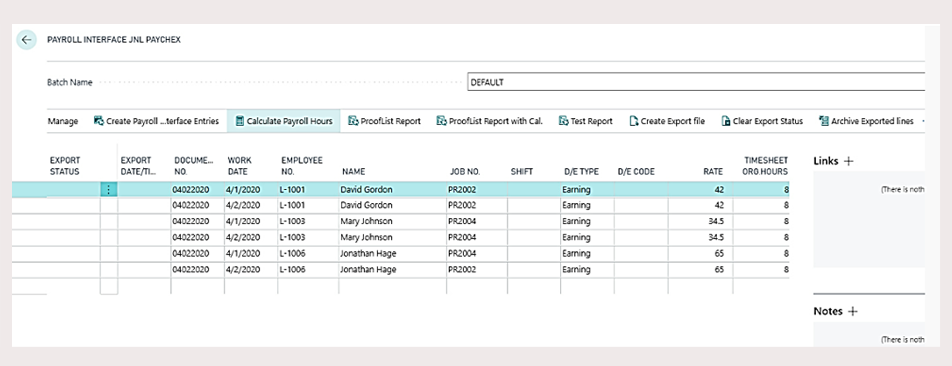Click Earning type in Mary Johnson 4/2/2020 row
This screenshot has height=366, width=952.
click(x=576, y=237)
